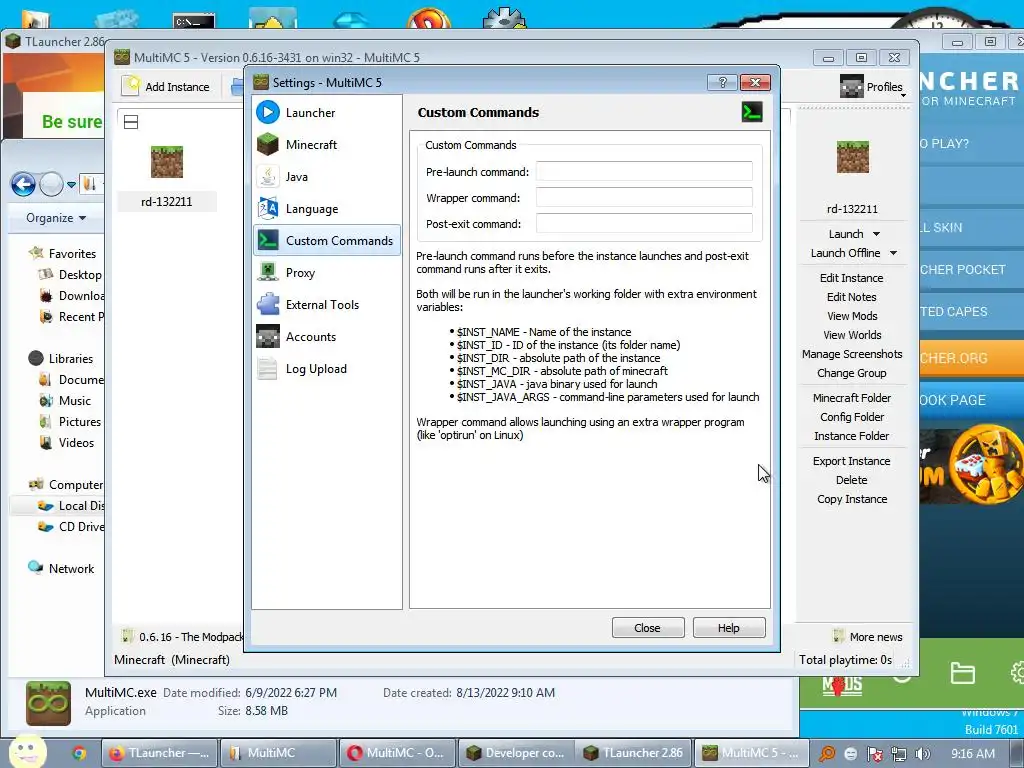Select Desktop in Explorer navigation tree
Viewport: 1024px width, 768px height.
pos(71,274)
